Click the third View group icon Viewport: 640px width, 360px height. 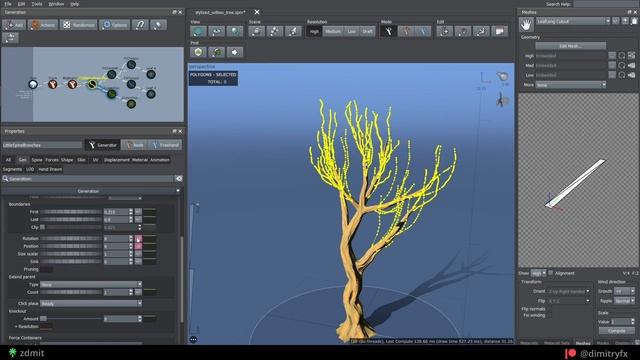pos(234,31)
